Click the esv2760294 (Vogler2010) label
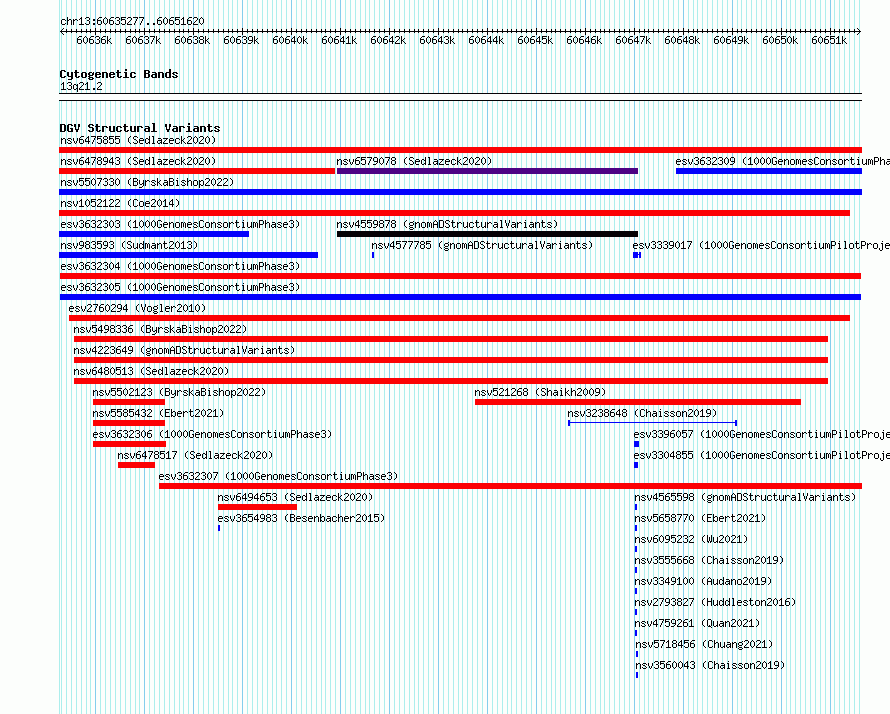890x714 pixels. (x=137, y=308)
